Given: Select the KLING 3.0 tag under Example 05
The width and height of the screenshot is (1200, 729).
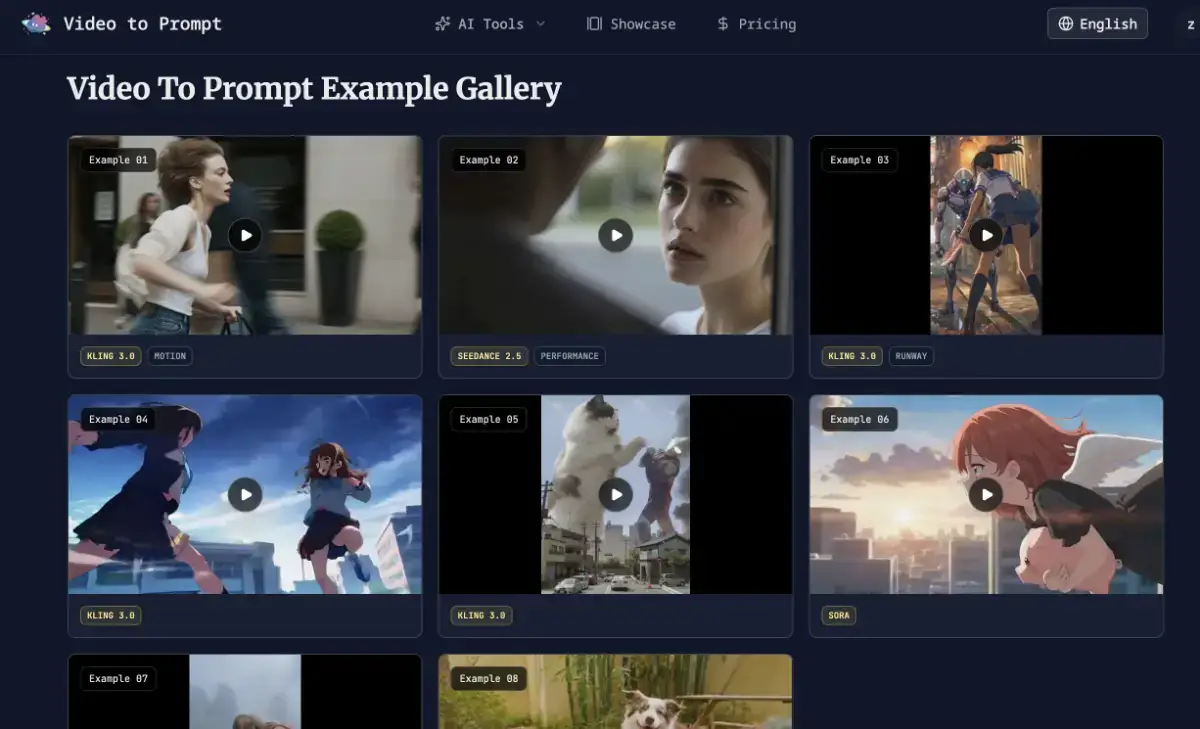Looking at the screenshot, I should click(482, 615).
